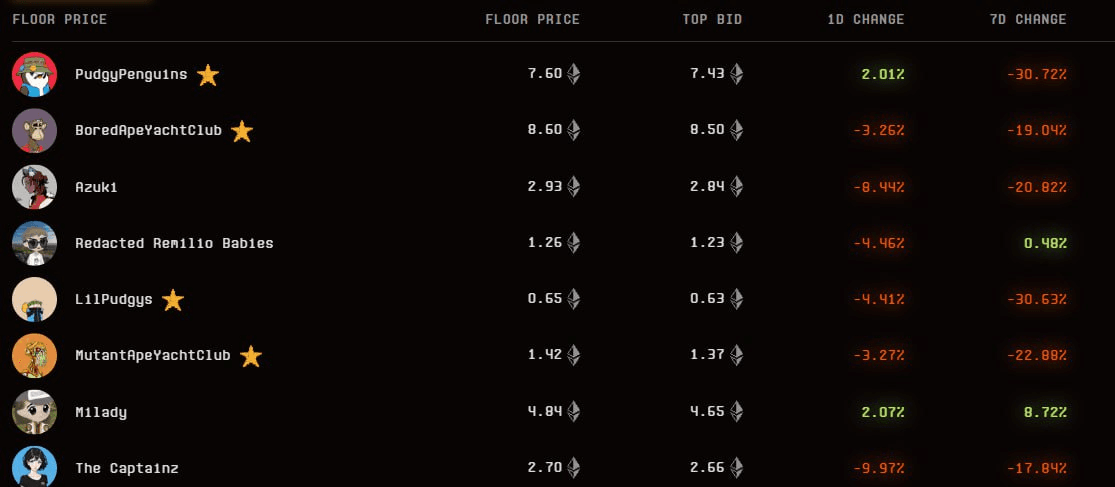
Task: Toggle the LilPudgys favorite star
Action: point(173,300)
